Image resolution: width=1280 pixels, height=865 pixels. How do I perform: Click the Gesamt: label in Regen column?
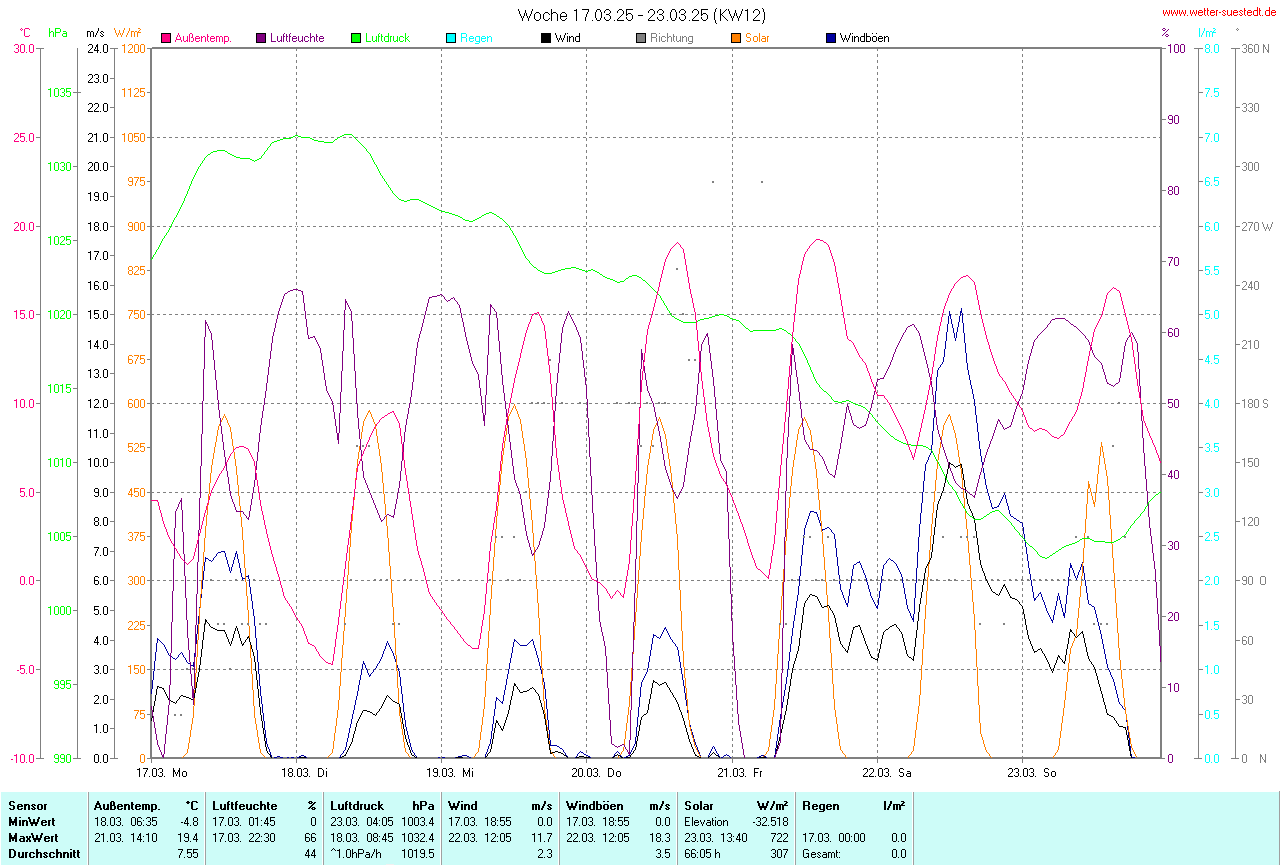821,853
